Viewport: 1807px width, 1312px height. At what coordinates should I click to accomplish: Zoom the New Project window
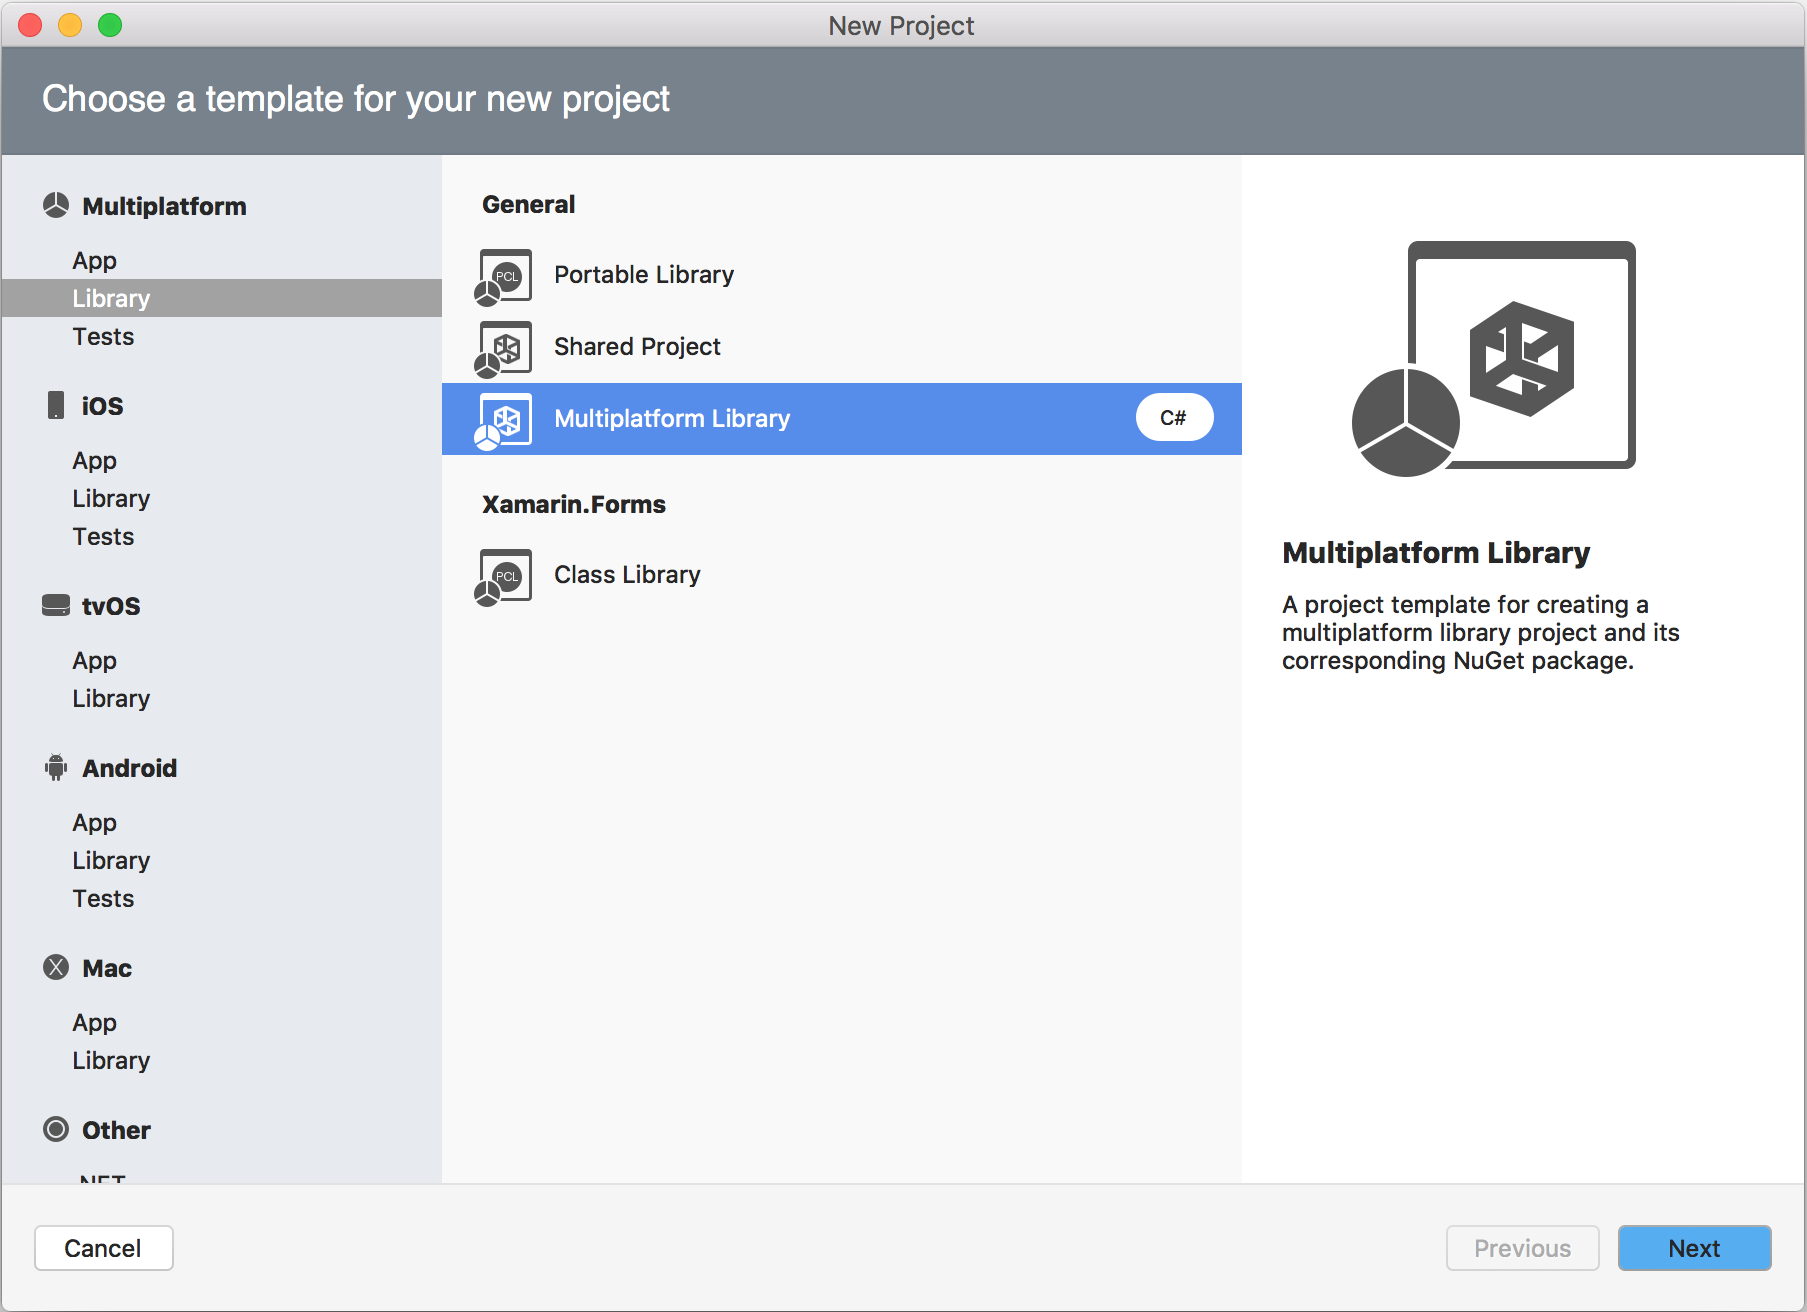click(110, 25)
